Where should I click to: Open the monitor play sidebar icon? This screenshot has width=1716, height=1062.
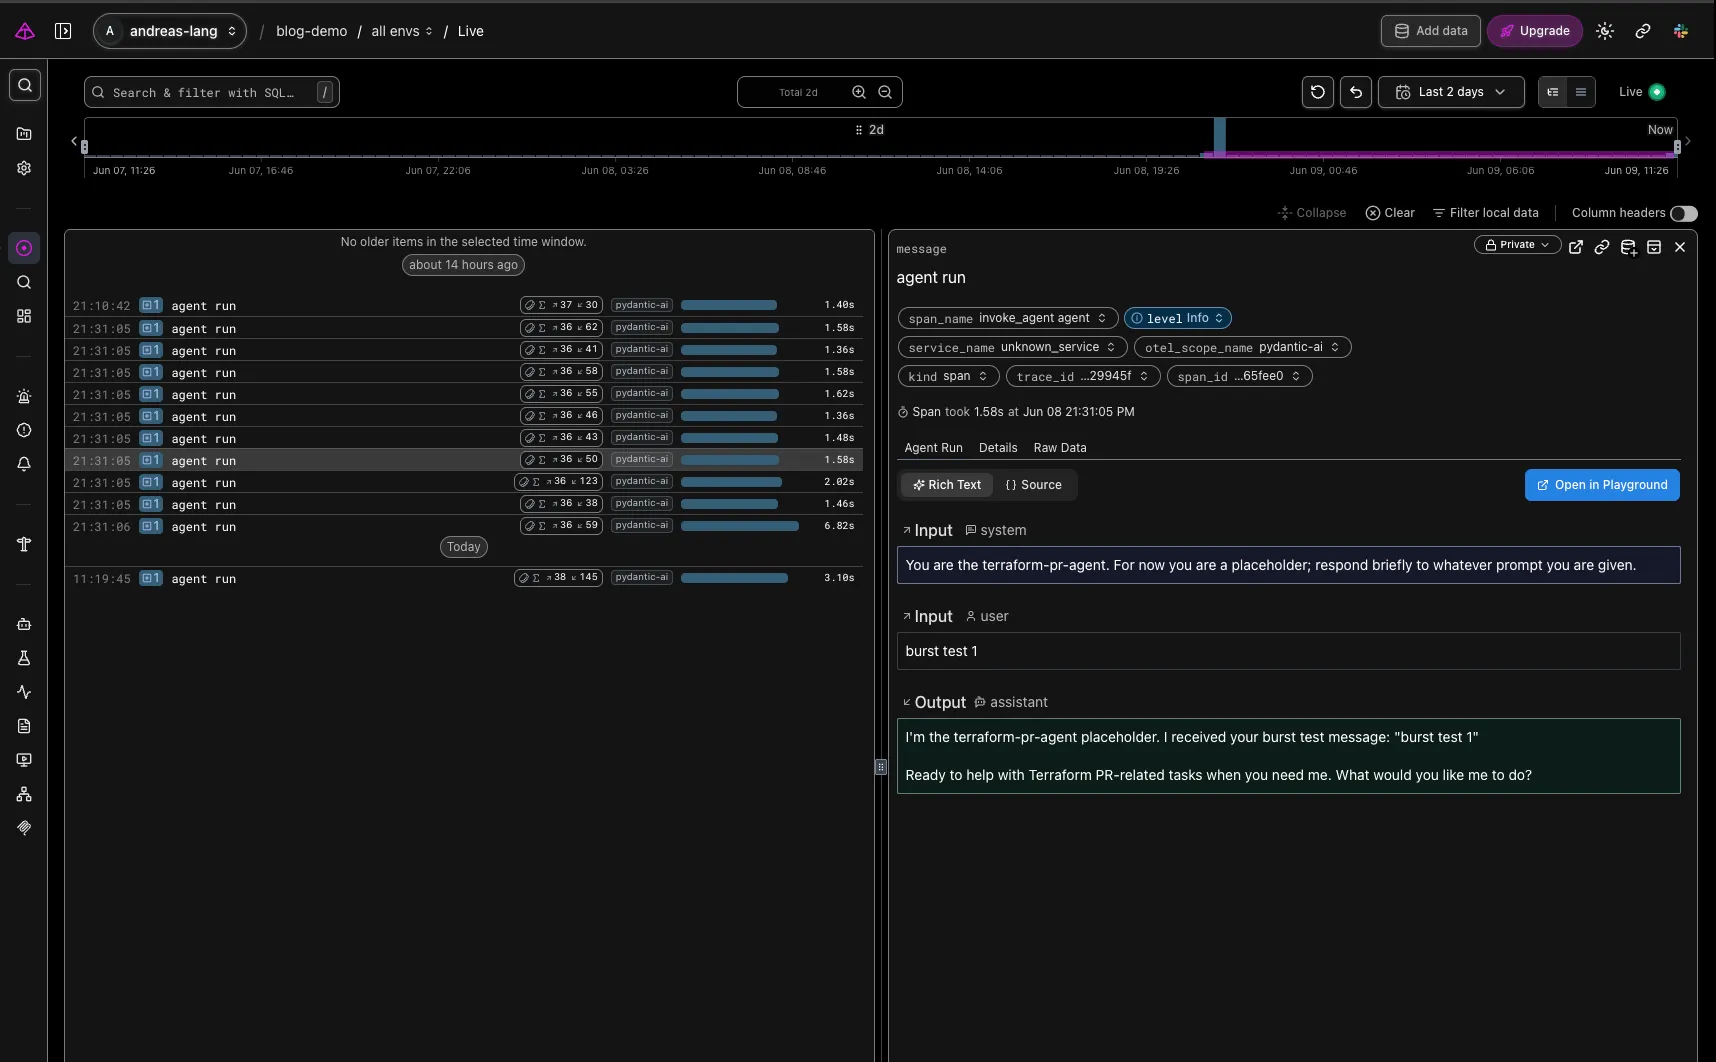[24, 760]
